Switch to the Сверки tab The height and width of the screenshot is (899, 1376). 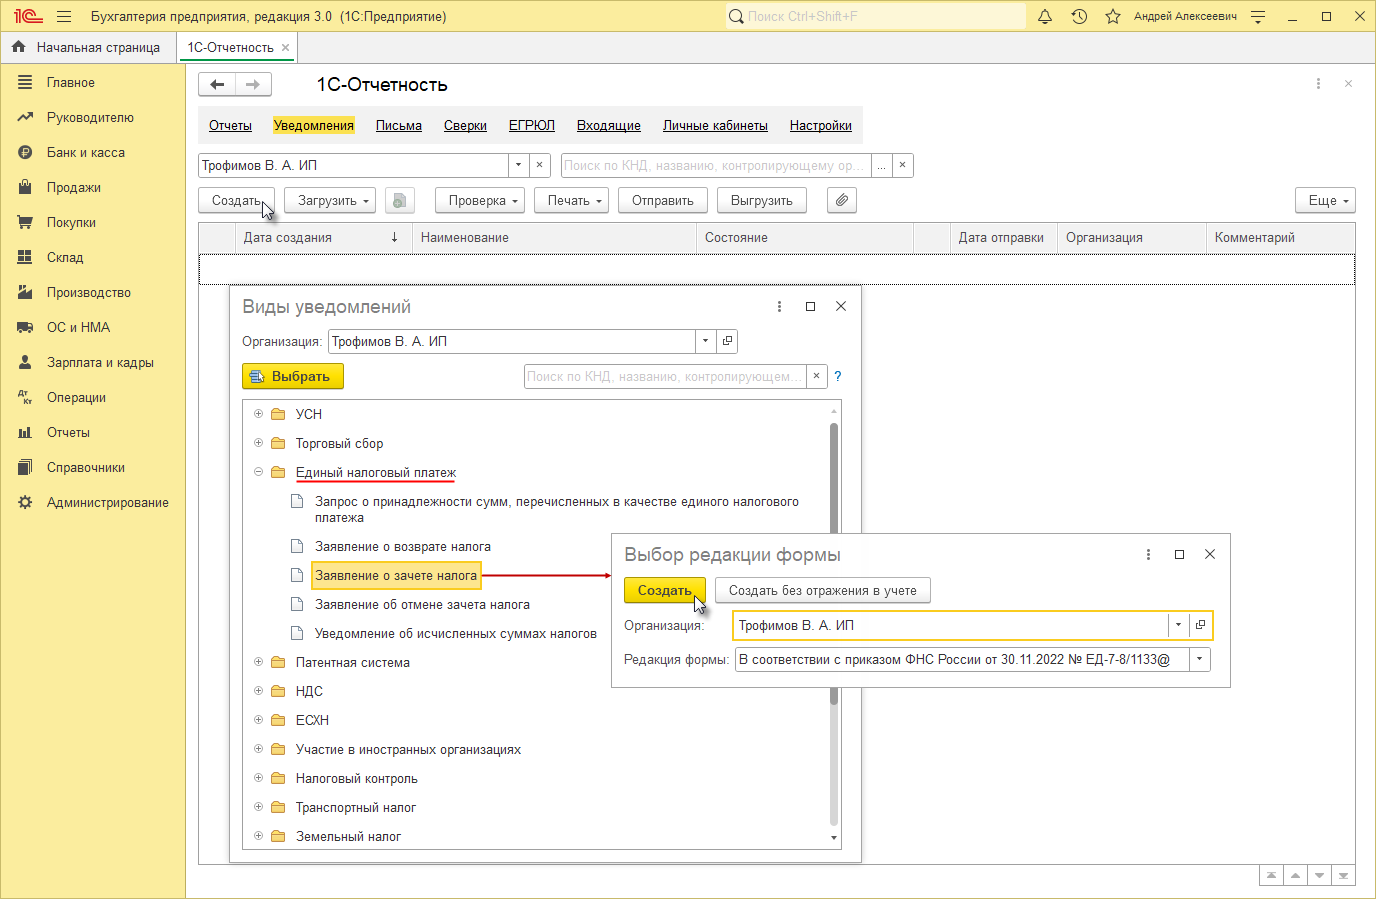465,126
